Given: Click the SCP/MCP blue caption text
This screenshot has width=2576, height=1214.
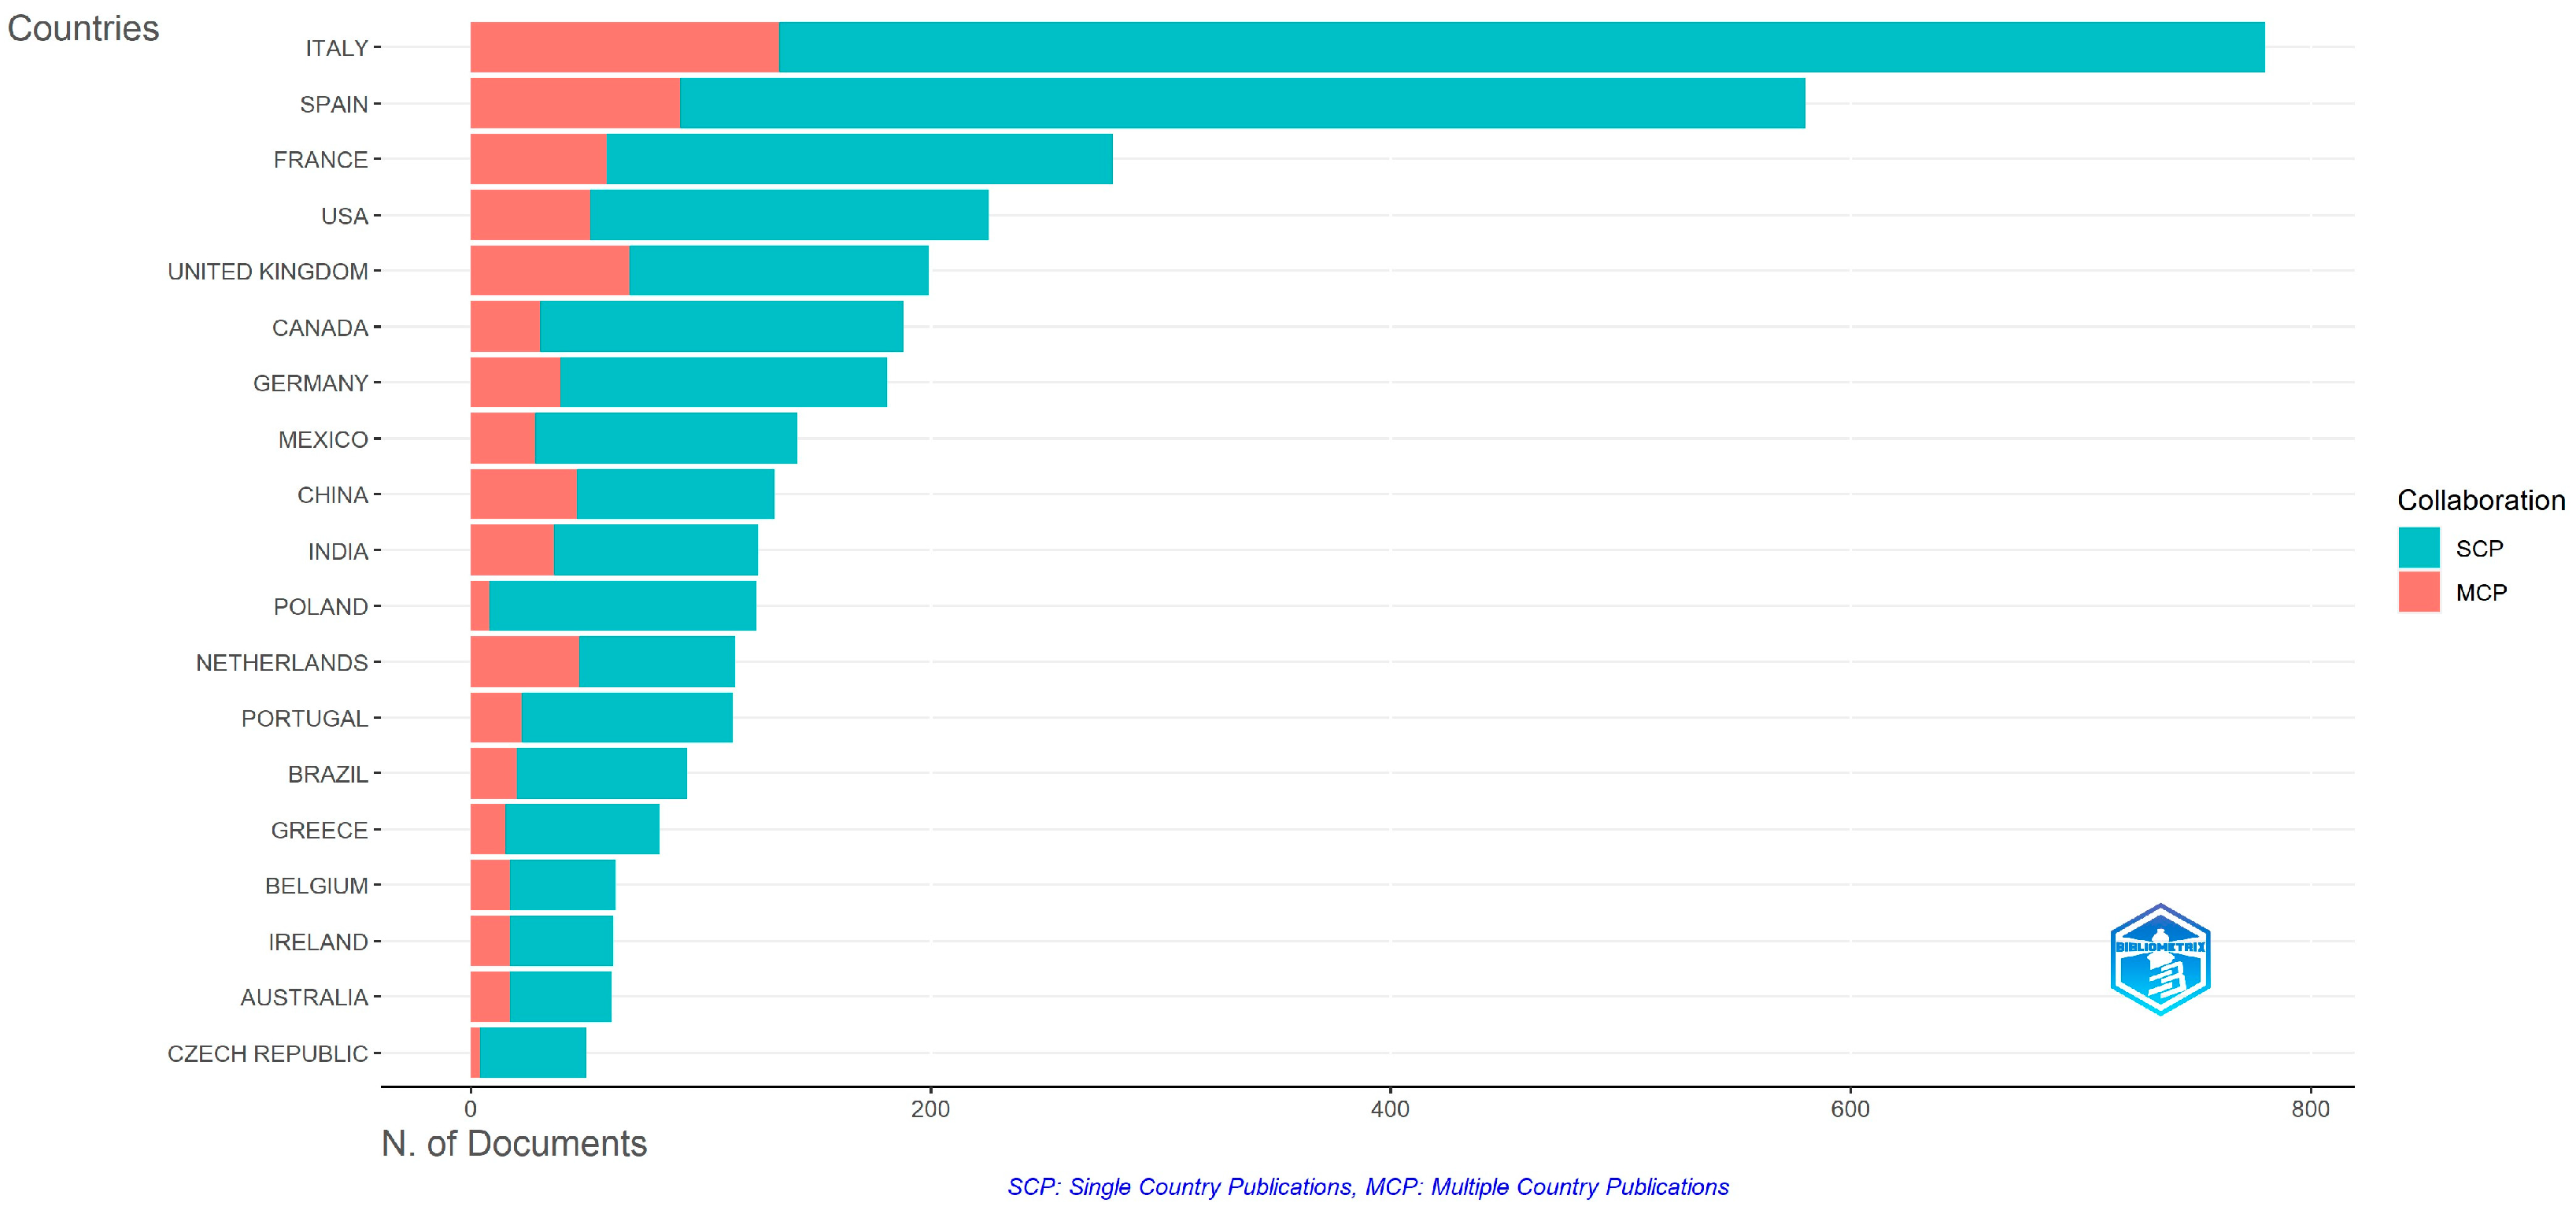Looking at the screenshot, I should tap(1367, 1187).
